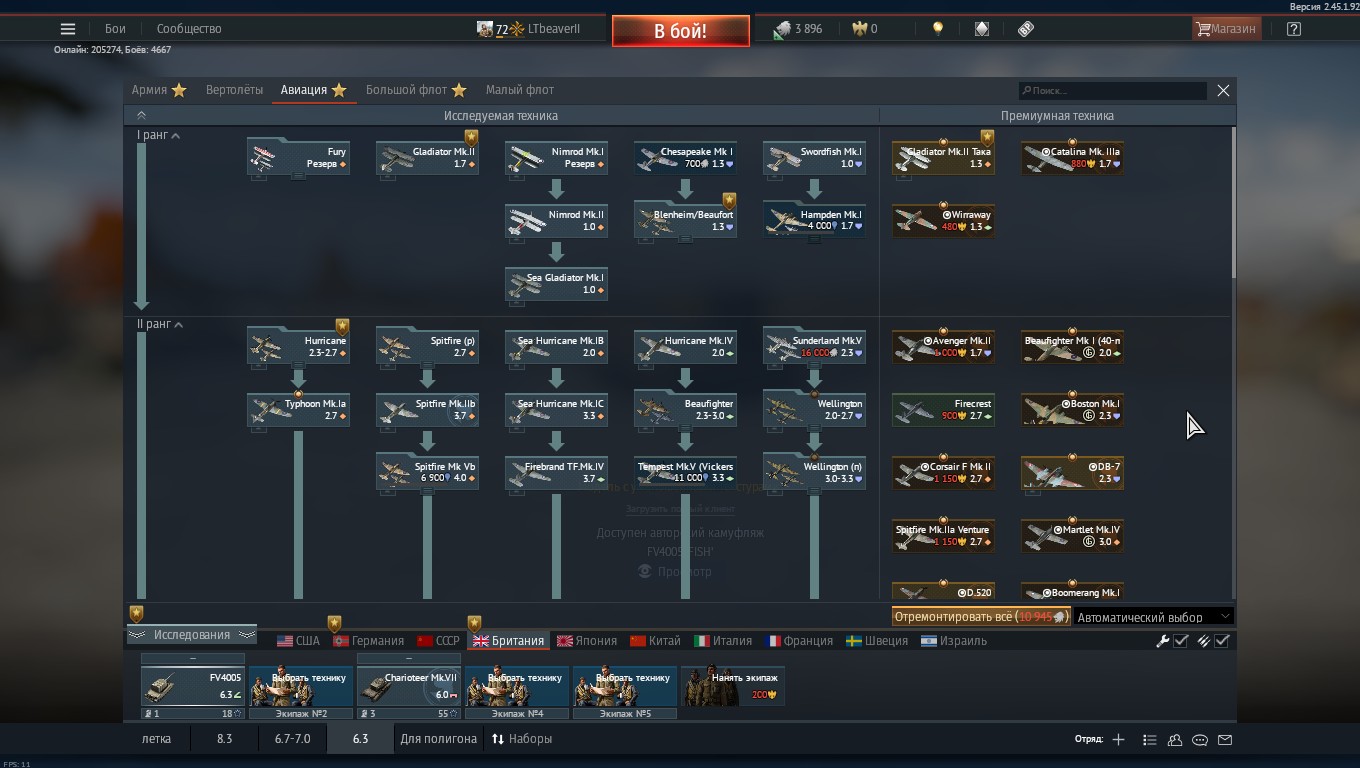Collapse the rank I section

(176, 135)
